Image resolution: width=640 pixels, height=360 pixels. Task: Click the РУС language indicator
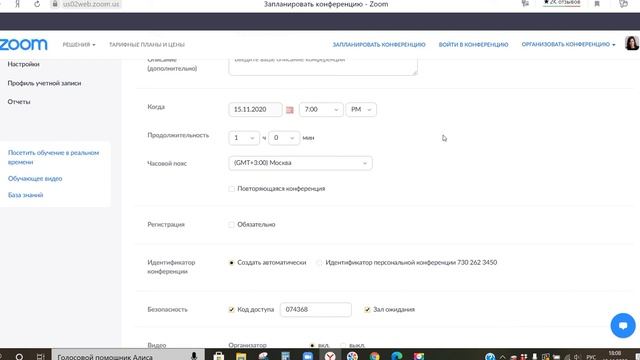click(591, 357)
